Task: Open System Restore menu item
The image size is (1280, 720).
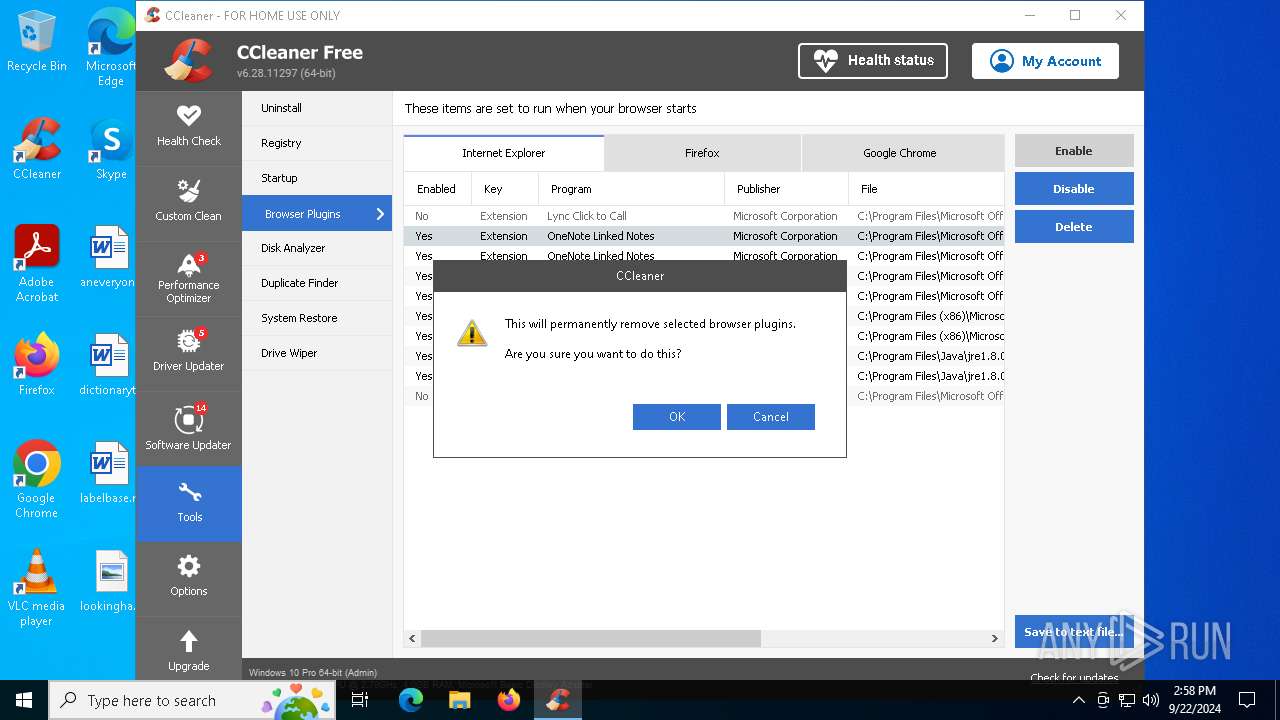Action: 317,318
